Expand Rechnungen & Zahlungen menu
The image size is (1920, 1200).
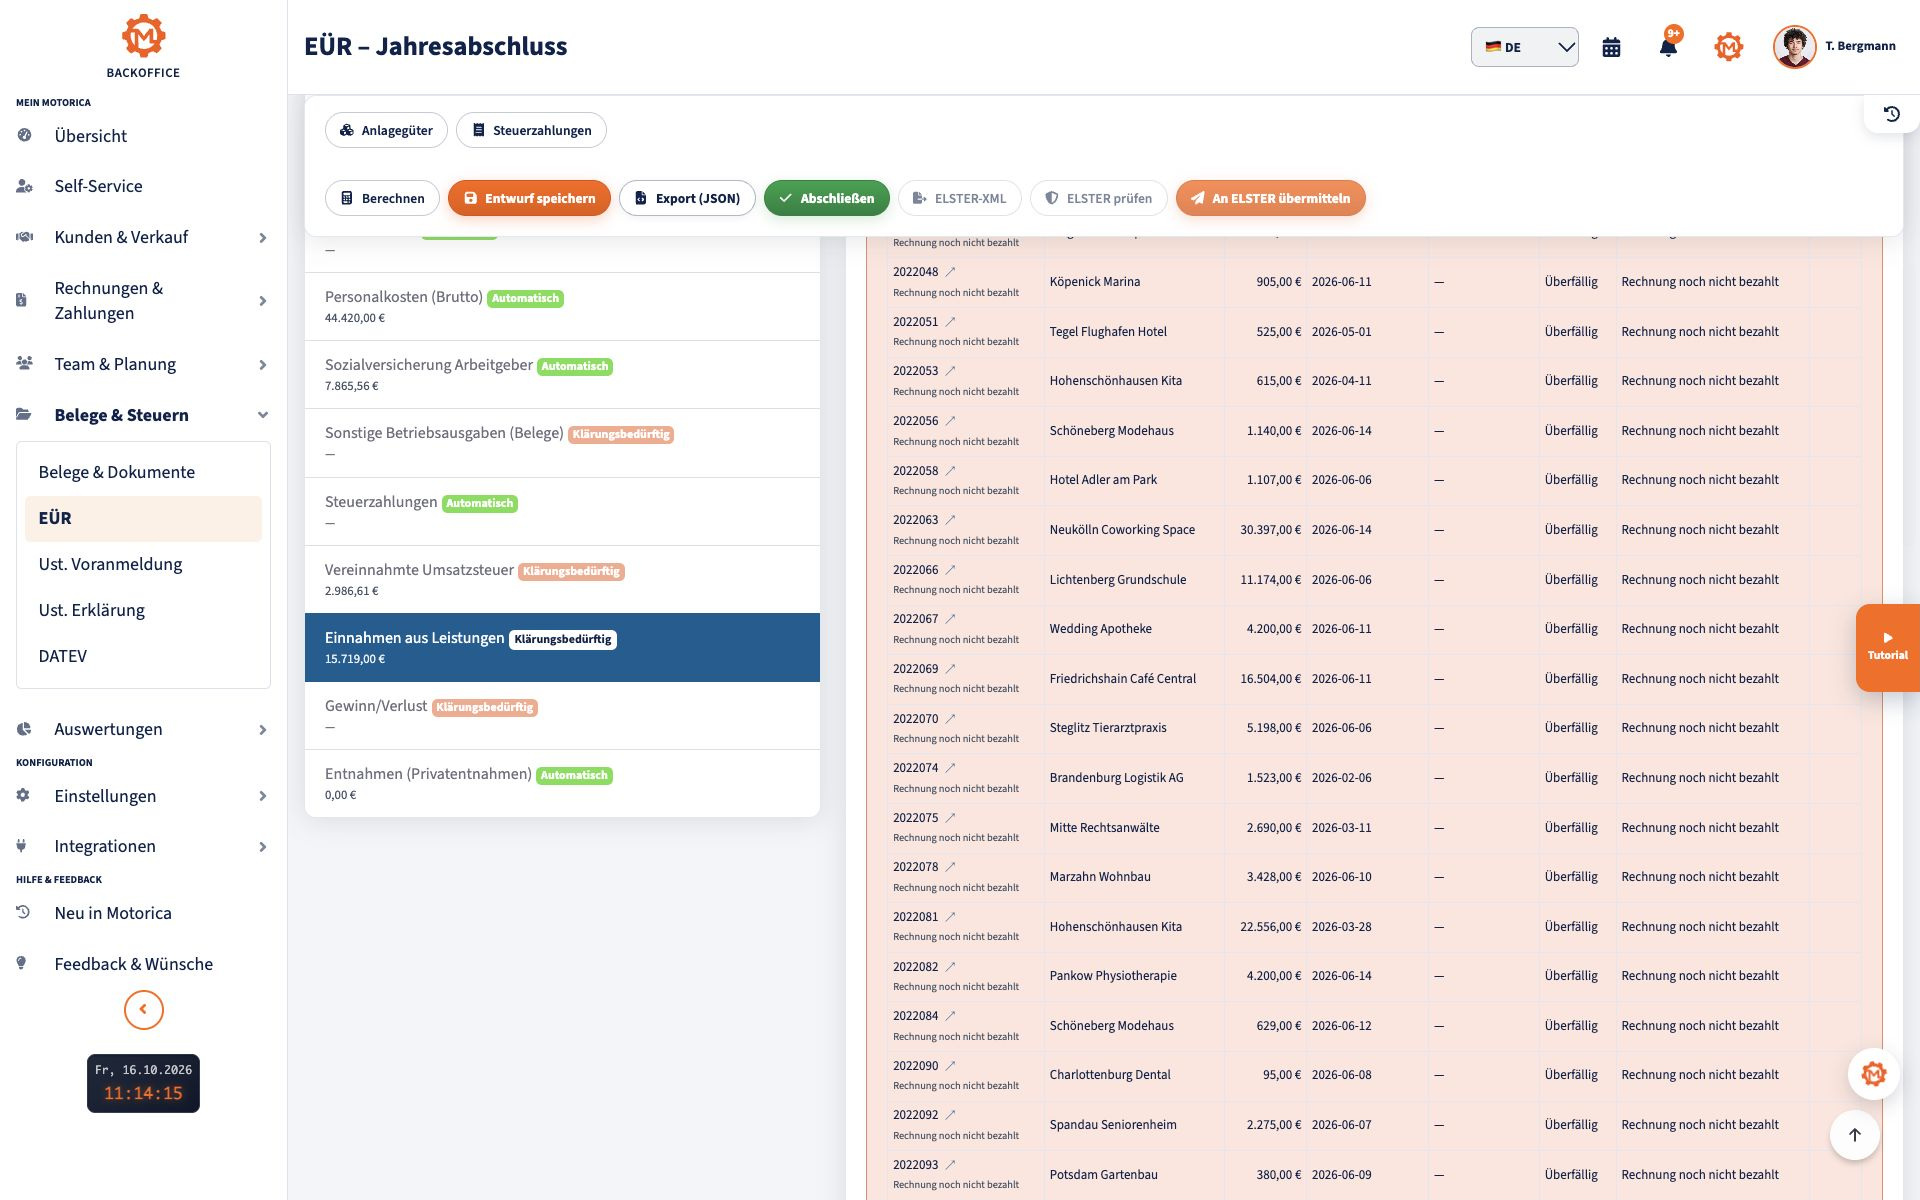143,300
